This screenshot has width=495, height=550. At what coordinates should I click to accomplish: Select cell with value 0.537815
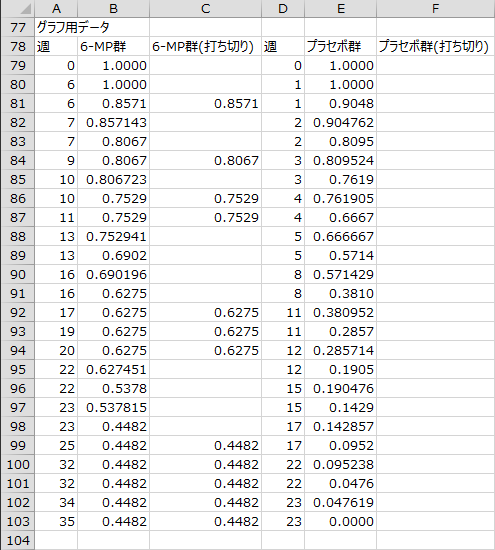pyautogui.click(x=113, y=407)
